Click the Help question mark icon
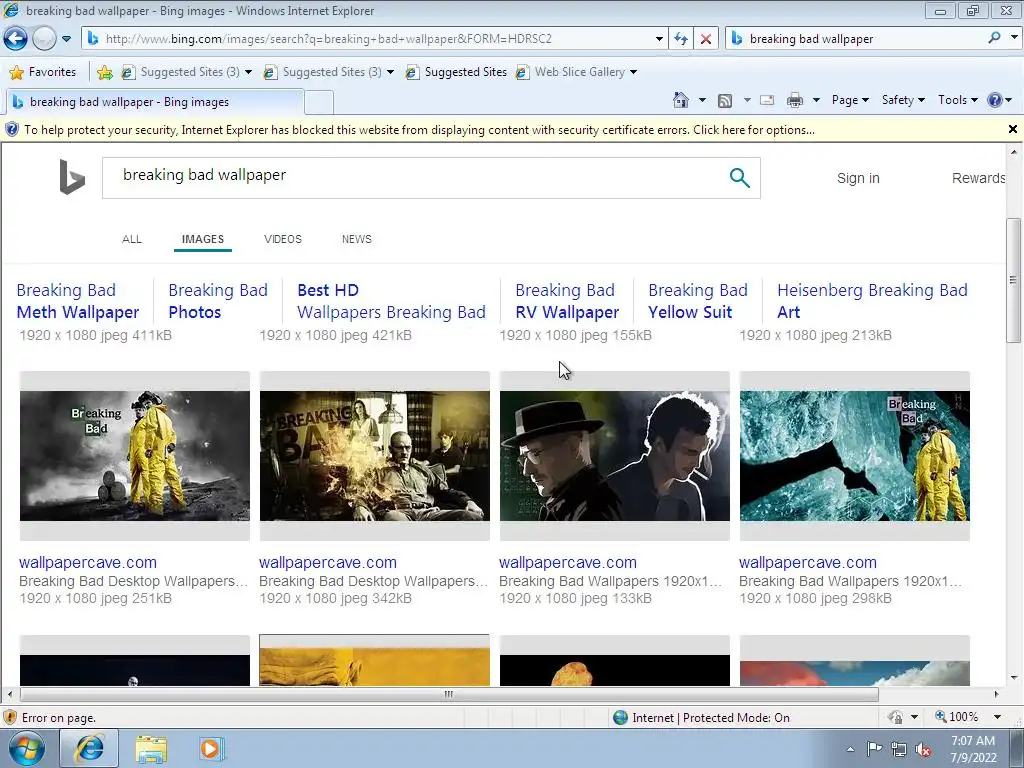The image size is (1024, 768). pyautogui.click(x=995, y=100)
